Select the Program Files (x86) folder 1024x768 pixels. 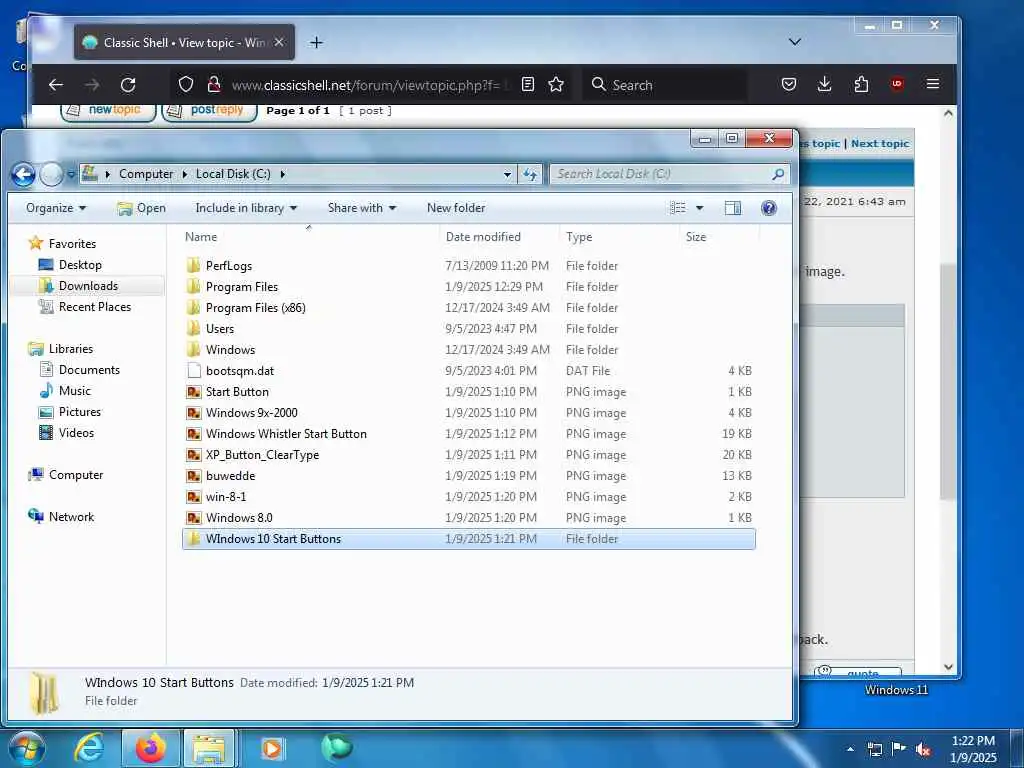(469, 308)
